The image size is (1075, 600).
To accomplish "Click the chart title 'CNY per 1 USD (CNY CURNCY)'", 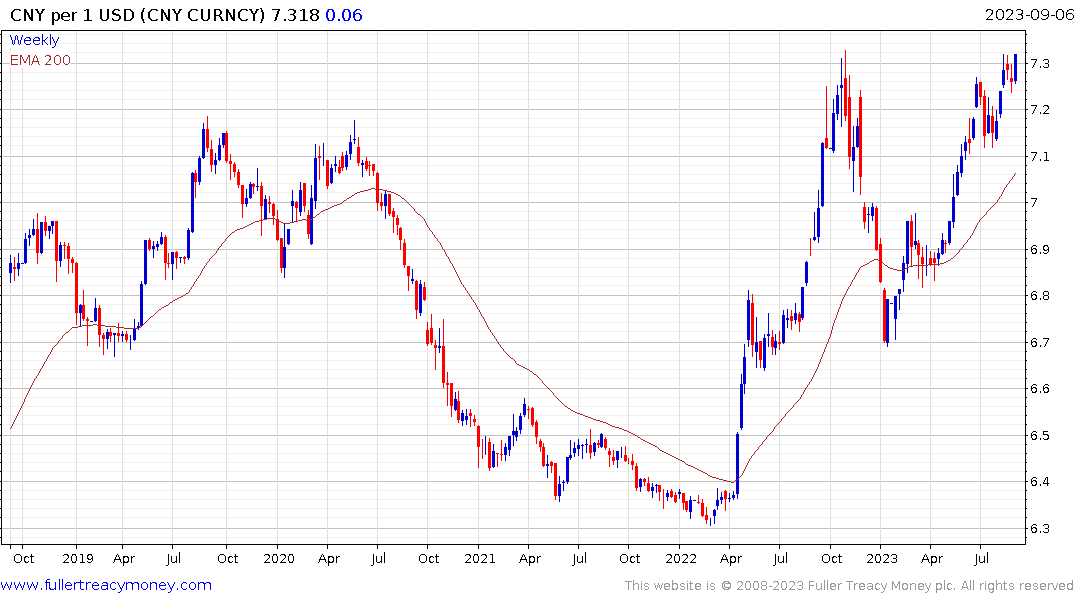I will 137,15.
